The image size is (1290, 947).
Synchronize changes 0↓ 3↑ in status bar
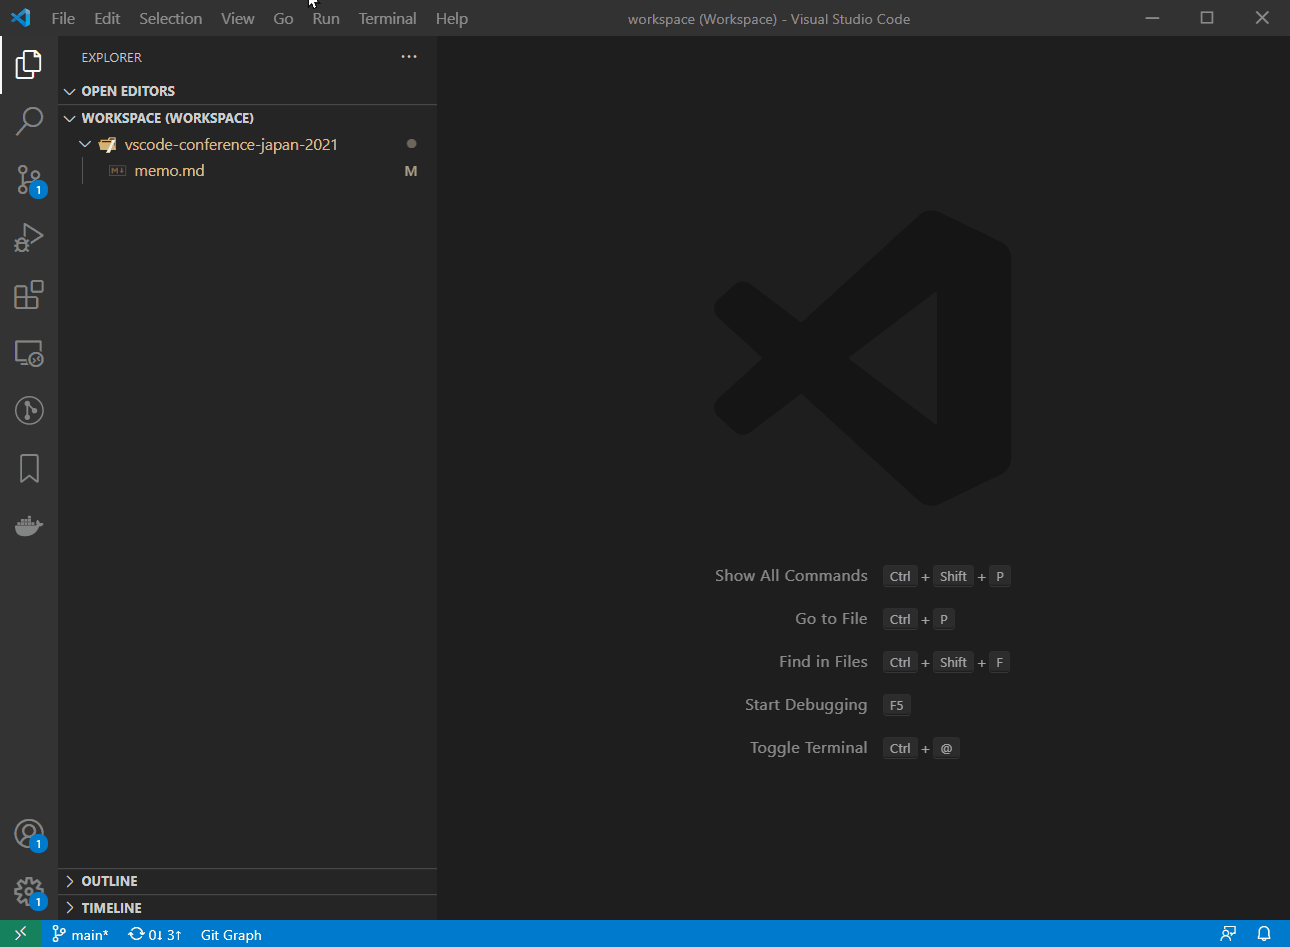(155, 934)
